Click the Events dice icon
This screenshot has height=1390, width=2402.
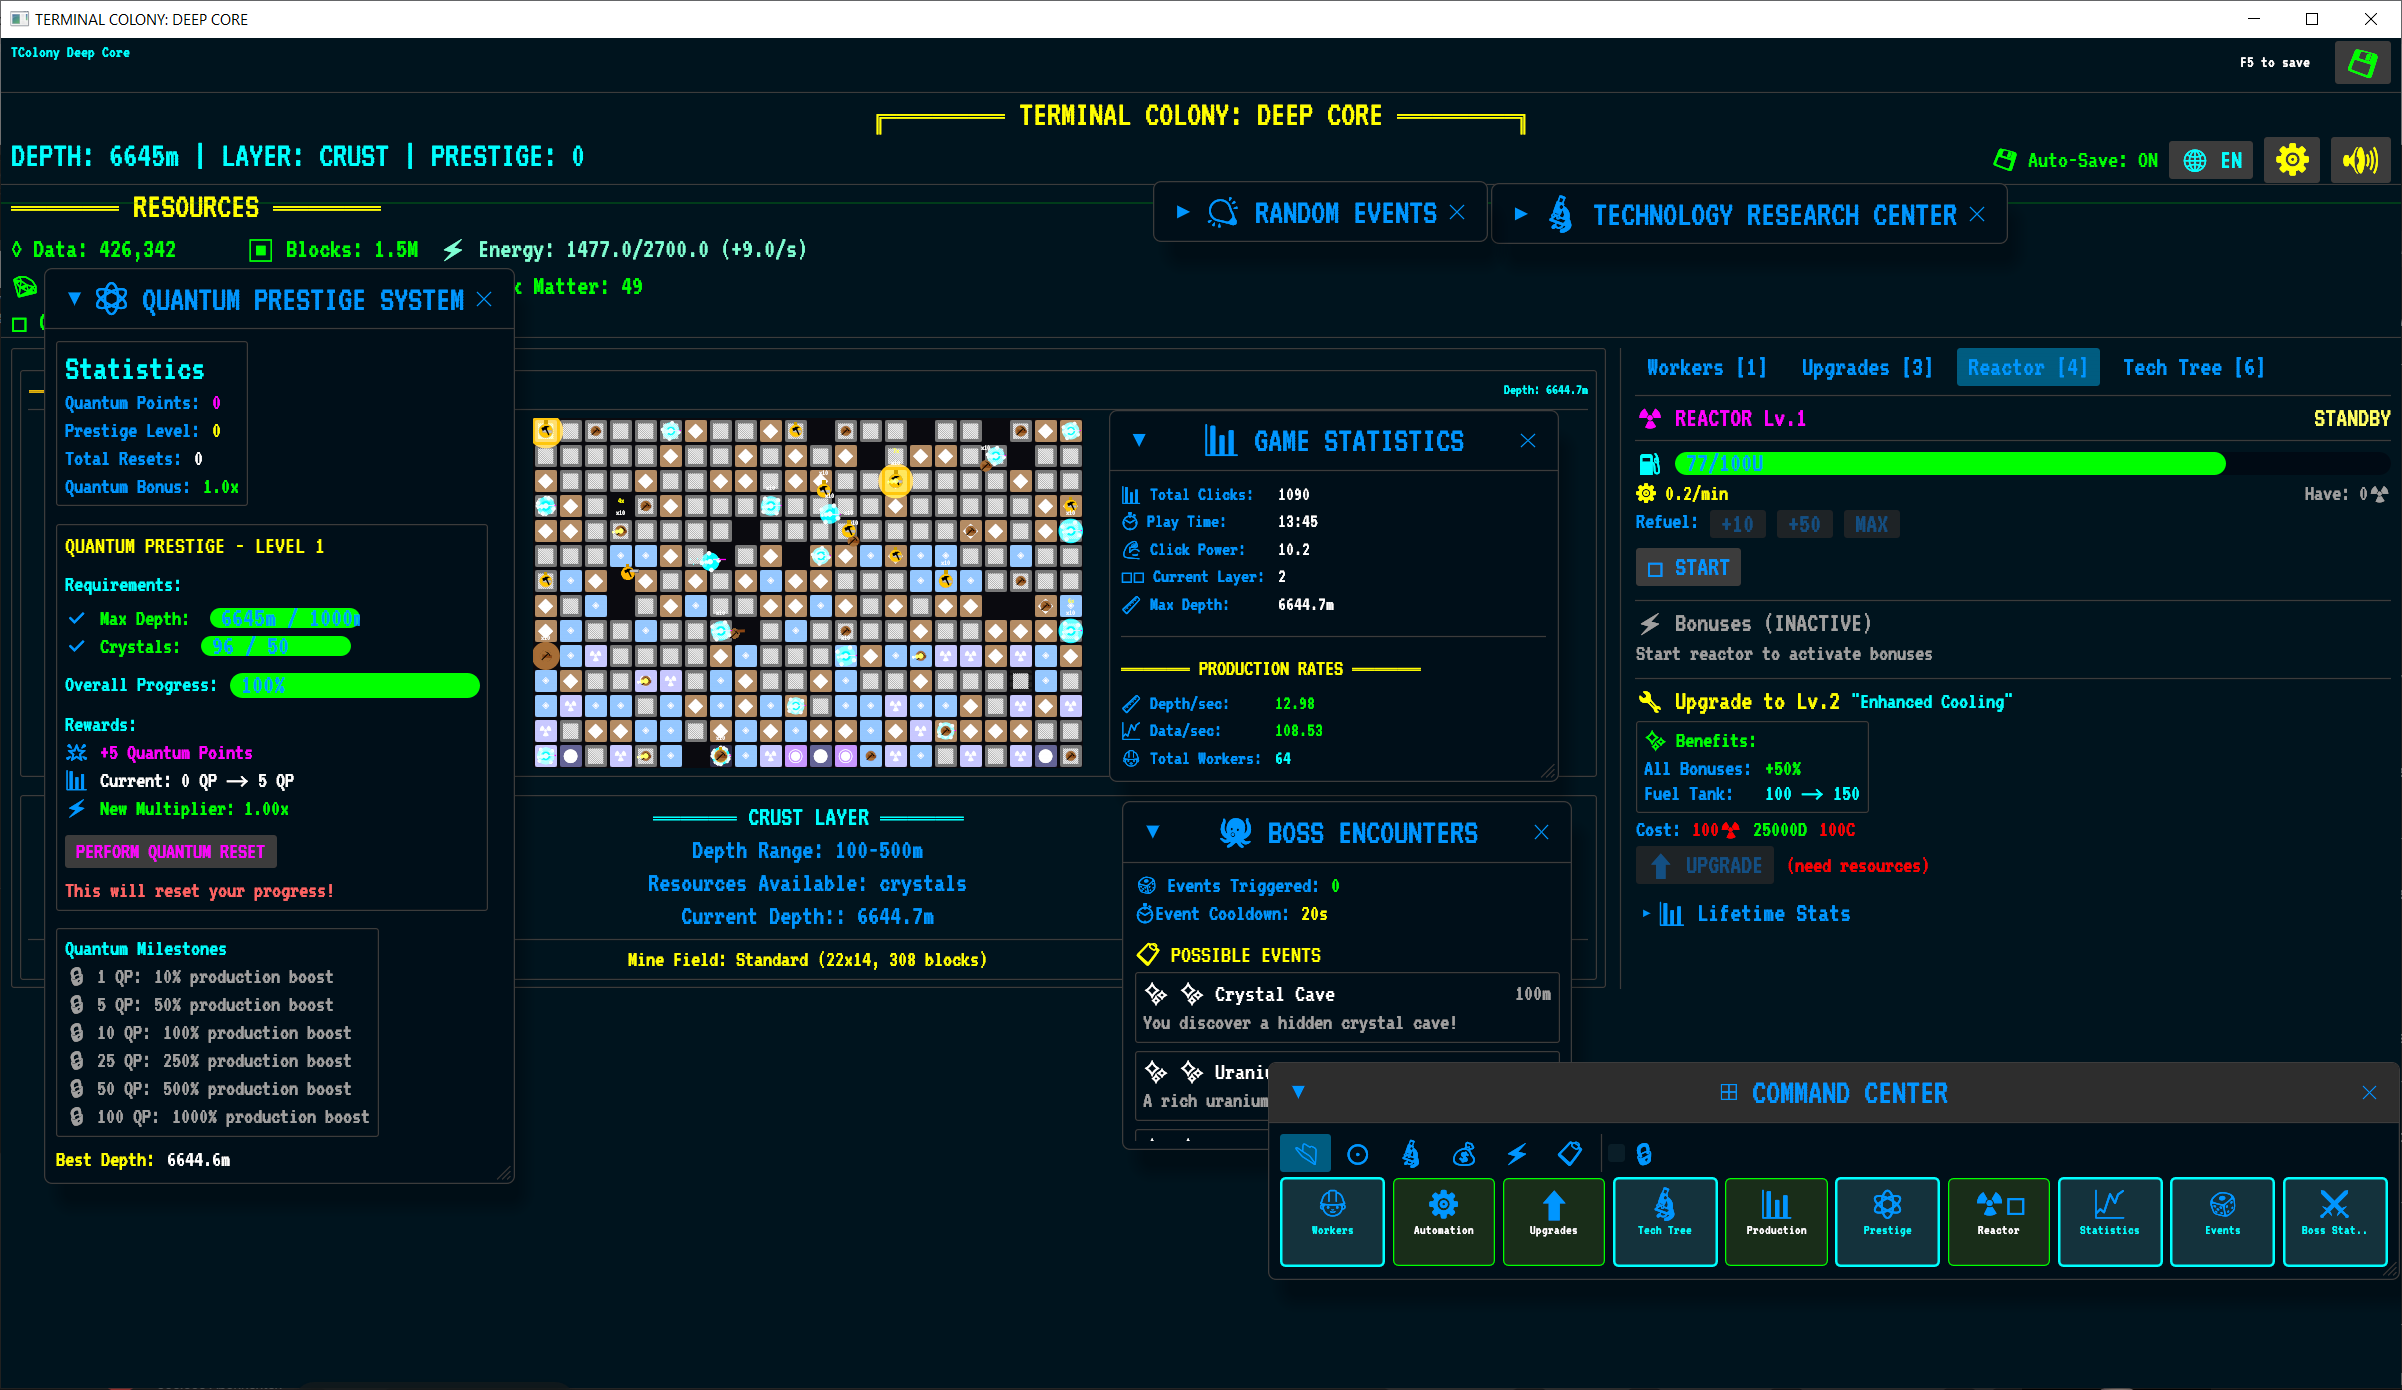point(2221,1221)
